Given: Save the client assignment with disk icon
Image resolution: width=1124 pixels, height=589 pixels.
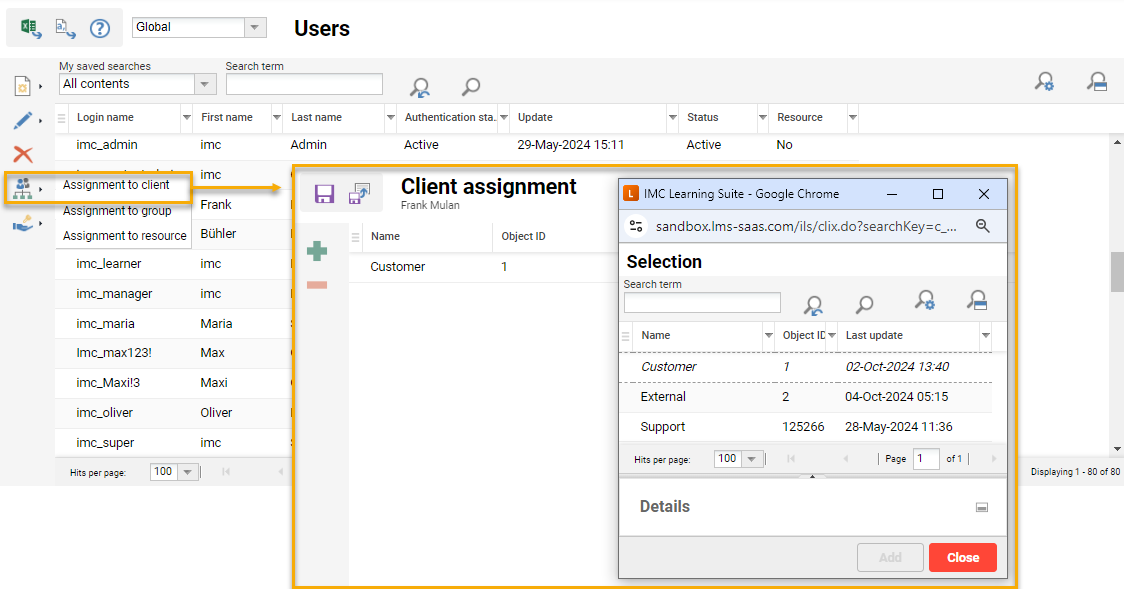Looking at the screenshot, I should [x=324, y=194].
